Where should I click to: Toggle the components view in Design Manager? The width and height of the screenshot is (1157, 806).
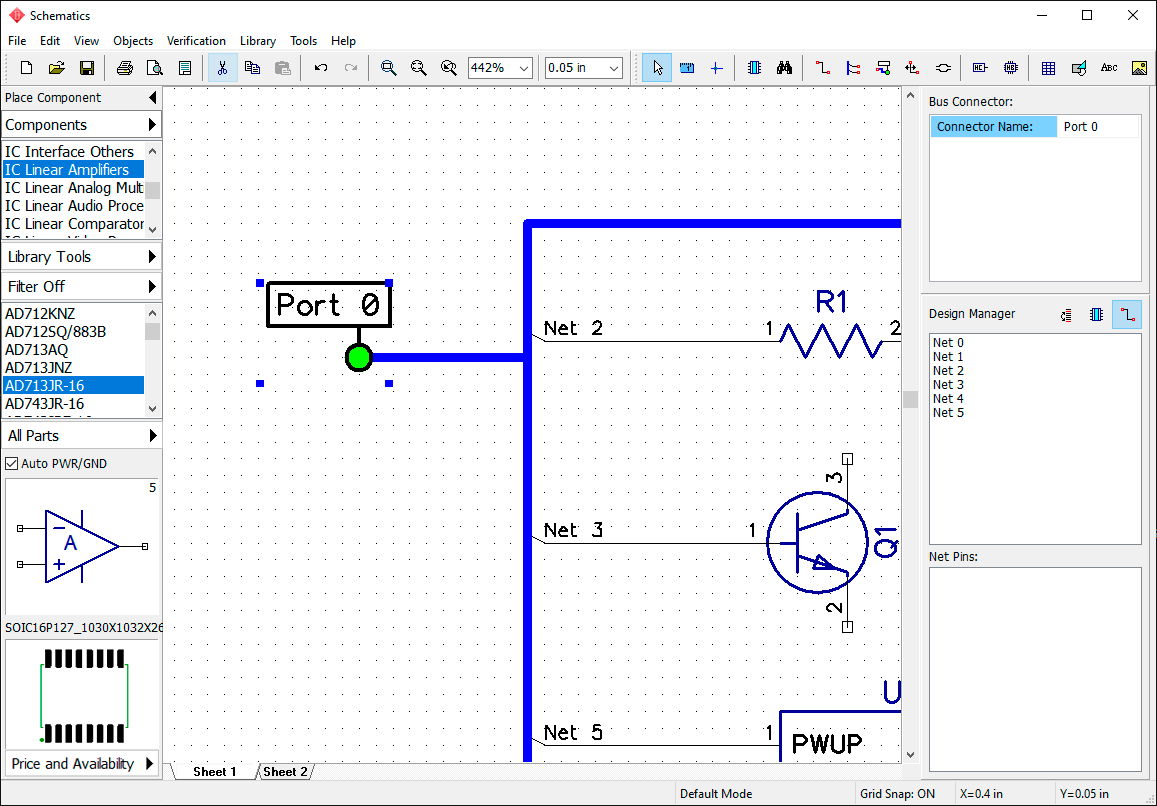point(1096,314)
